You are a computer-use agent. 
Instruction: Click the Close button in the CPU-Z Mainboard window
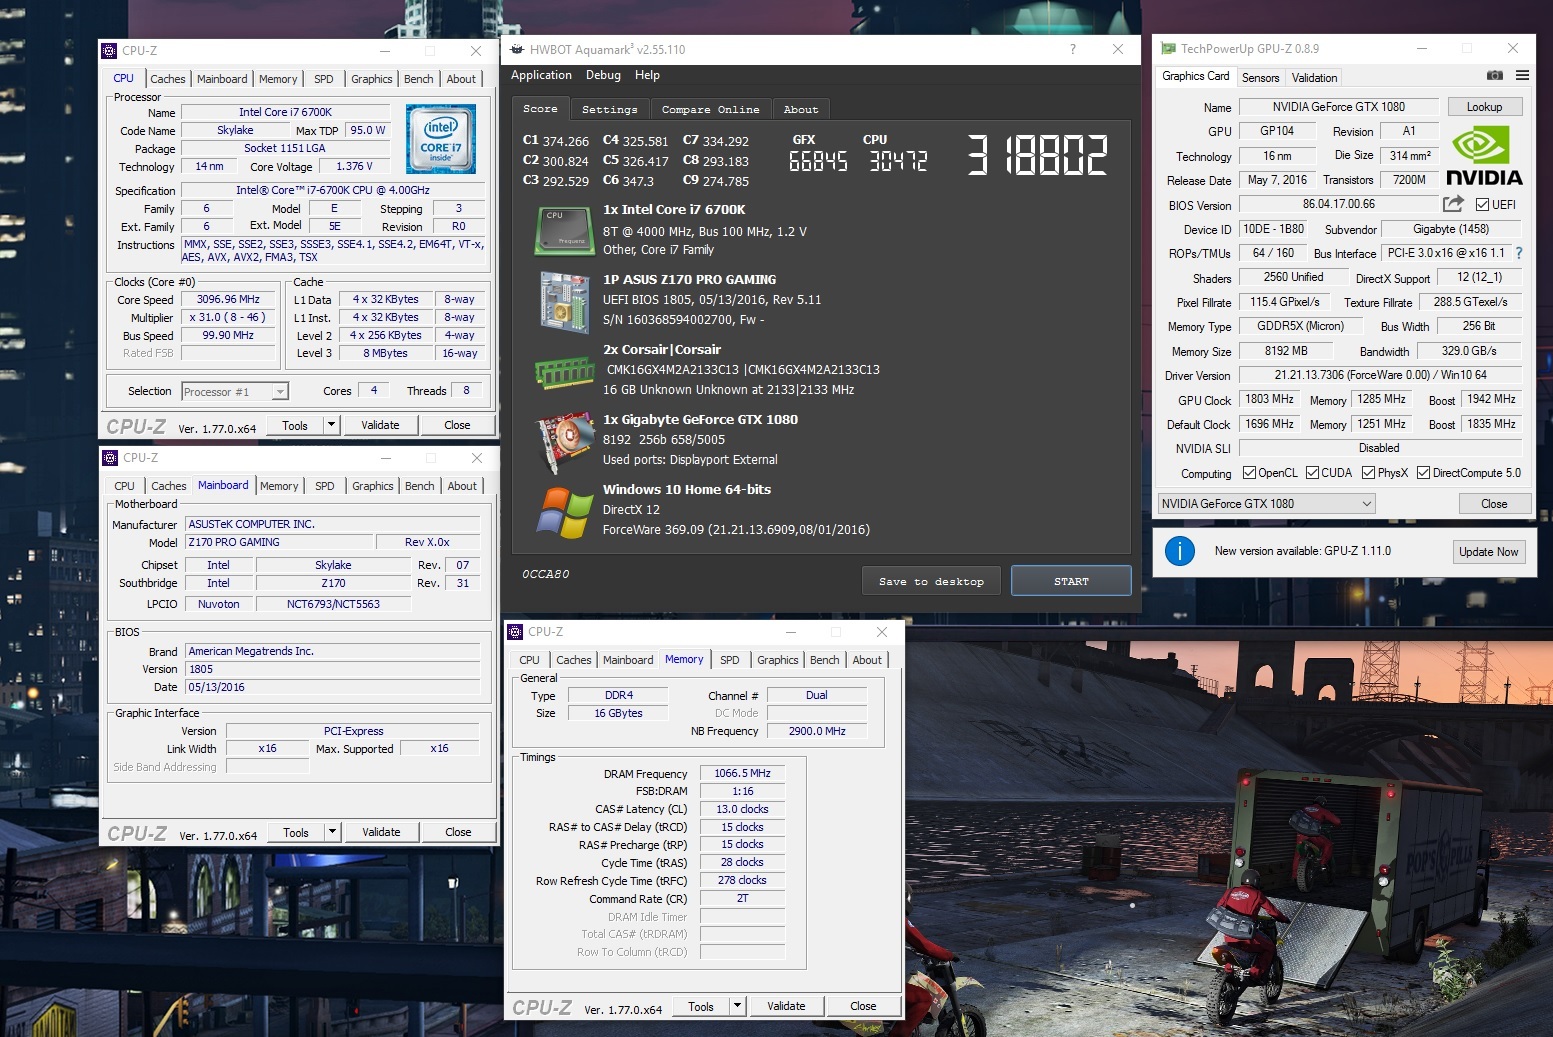click(458, 832)
